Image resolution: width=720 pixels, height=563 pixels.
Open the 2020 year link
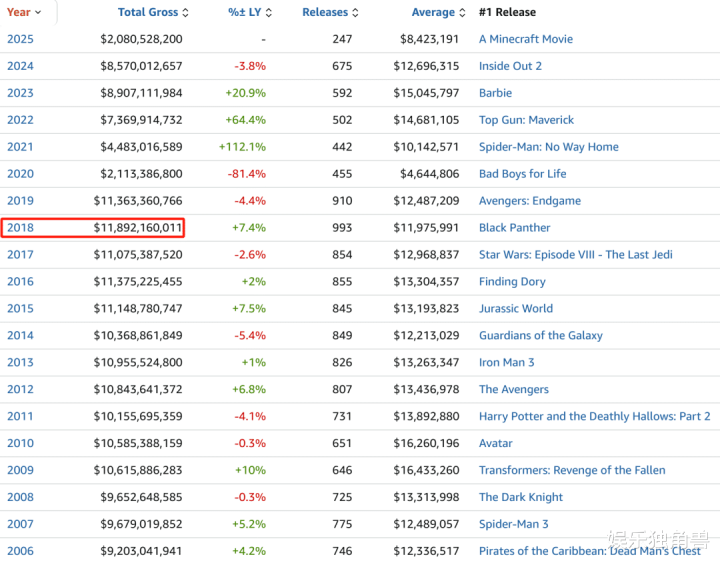click(20, 174)
